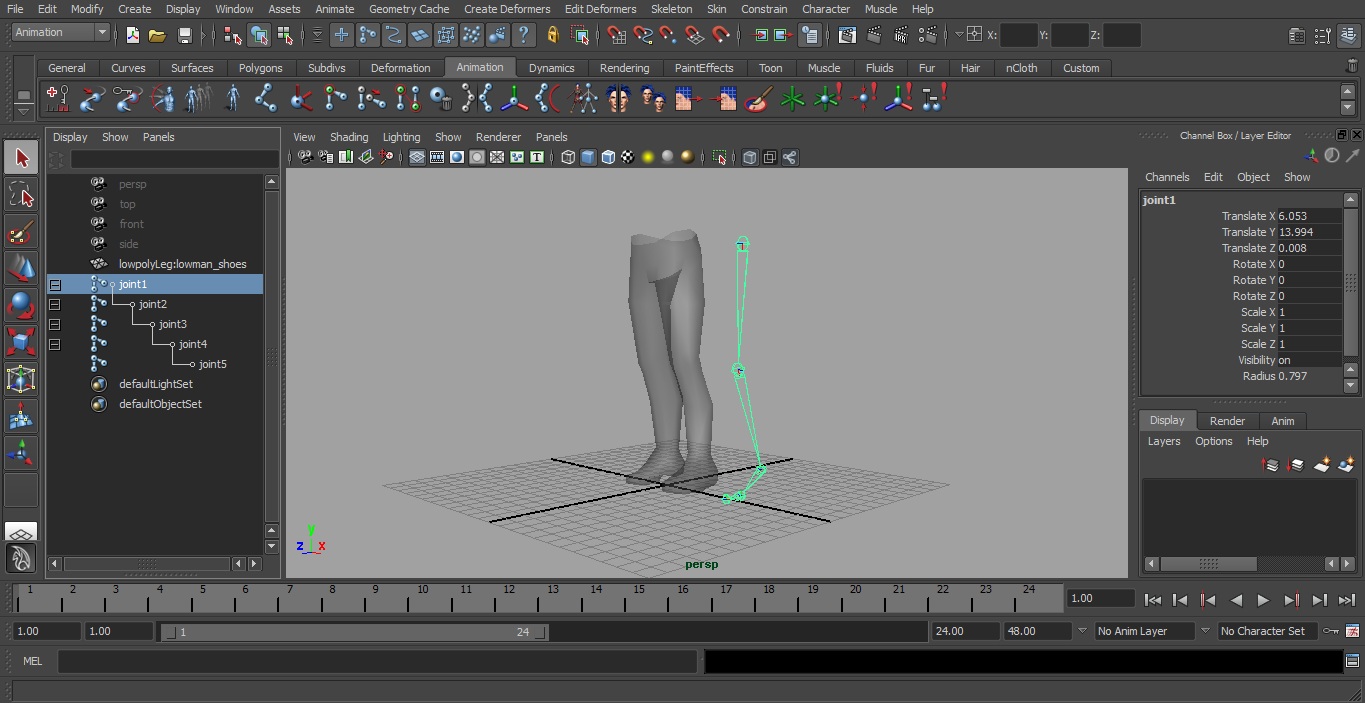Open the Layers menu in Layer Editor

click(x=1164, y=441)
